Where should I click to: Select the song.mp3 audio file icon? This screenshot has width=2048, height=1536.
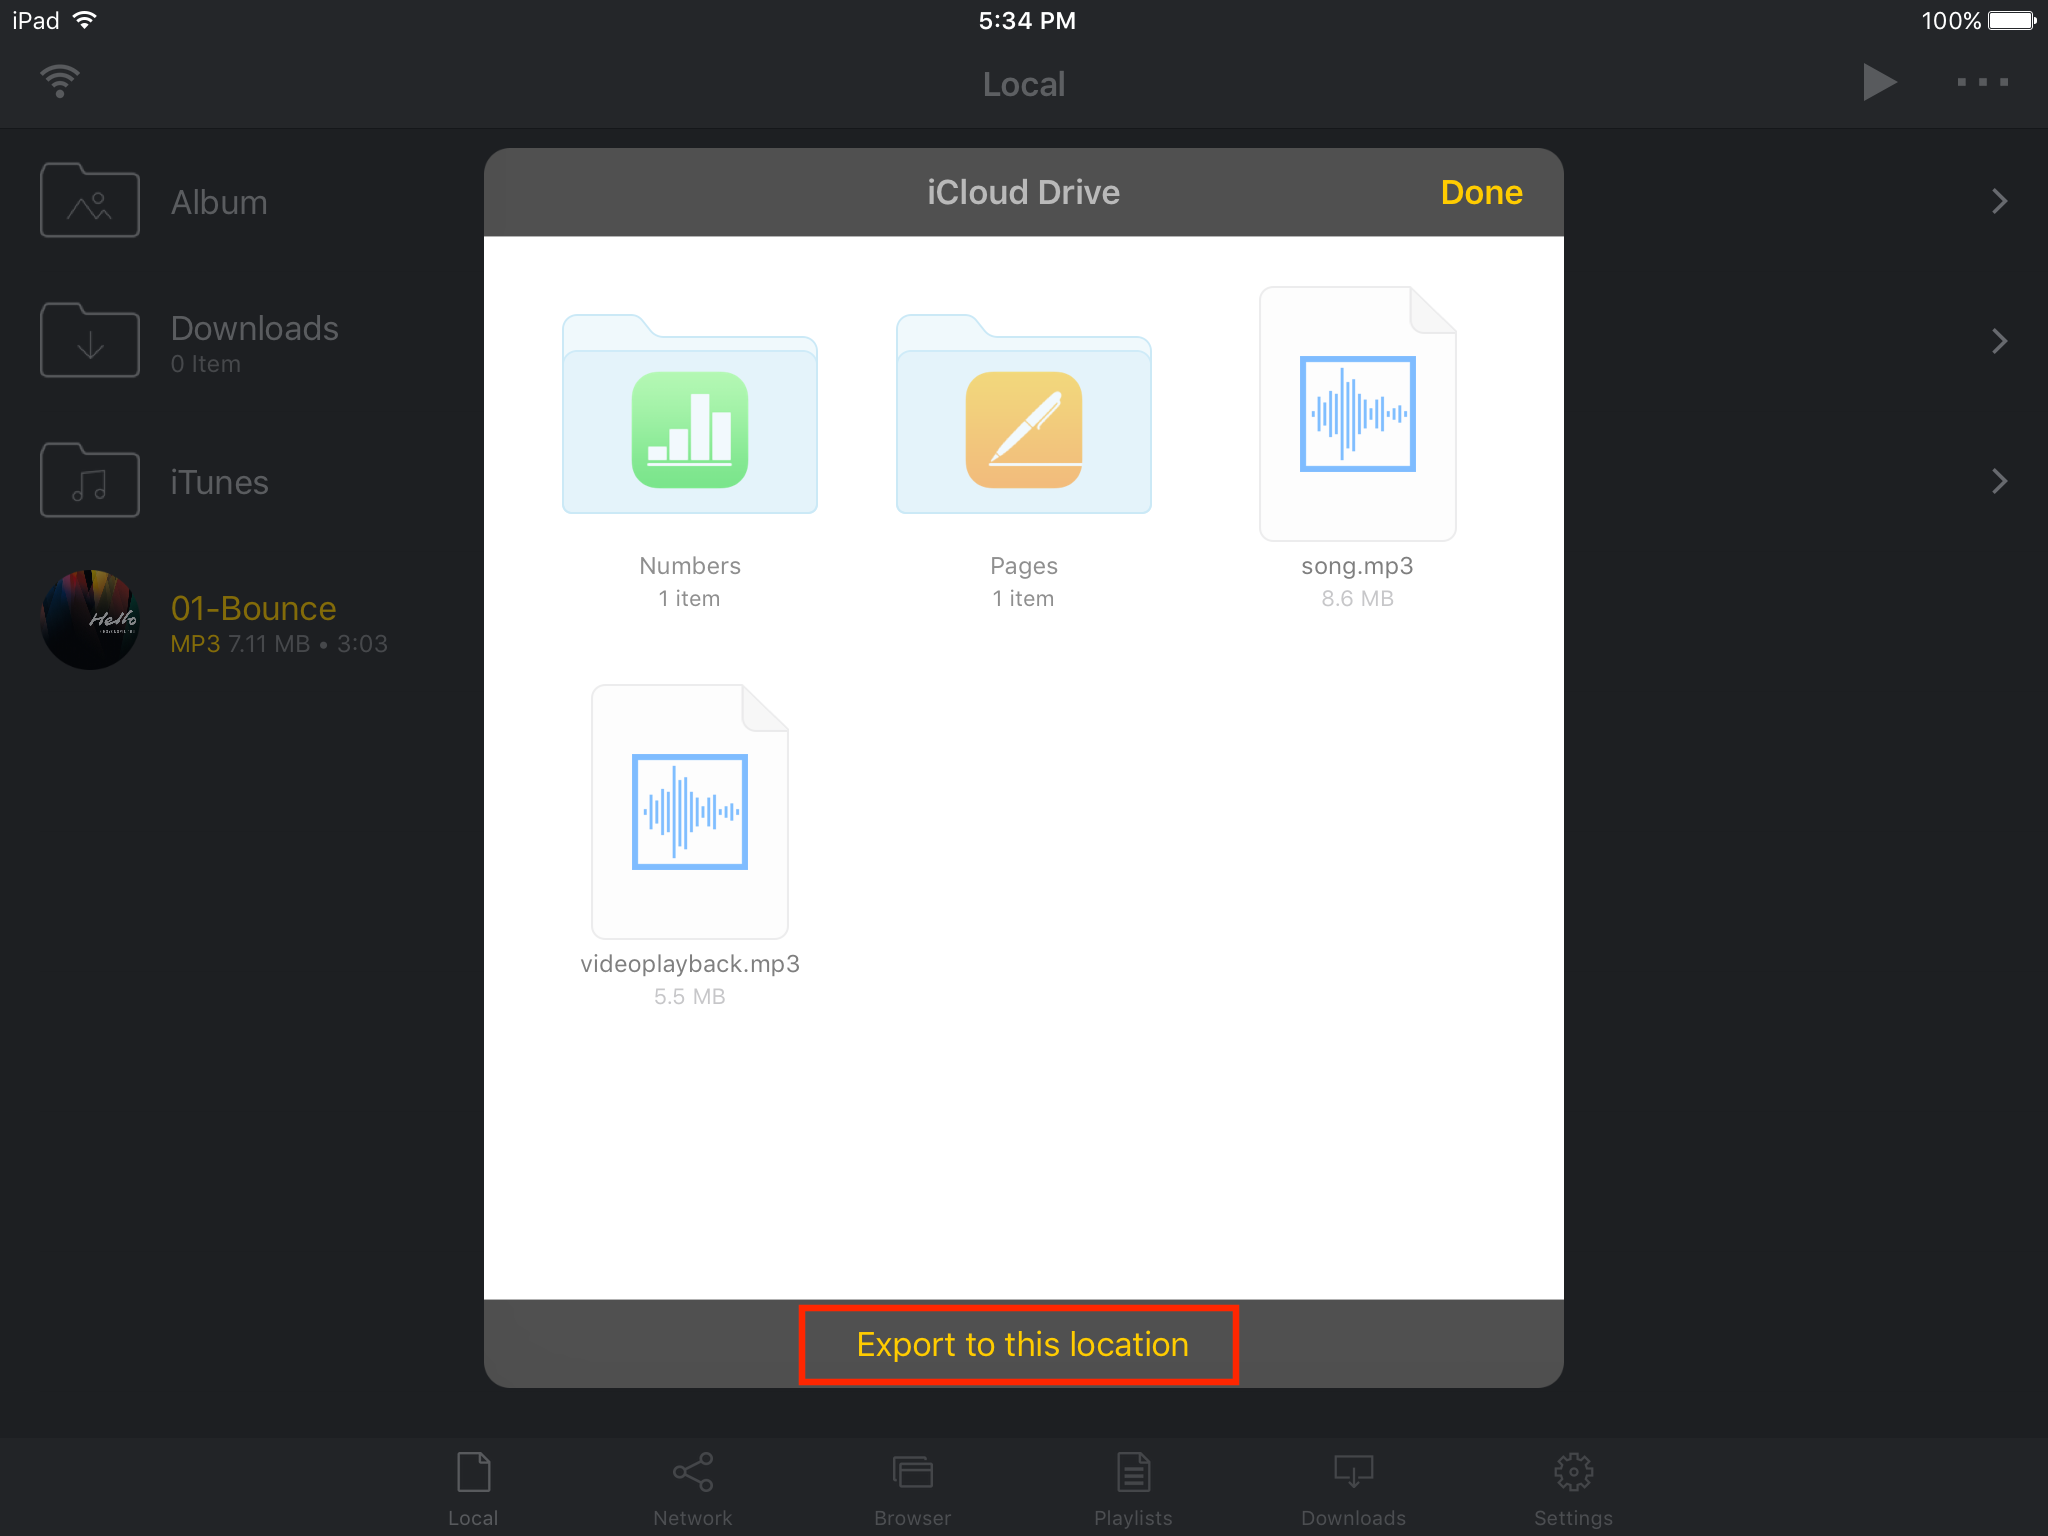coord(1357,413)
